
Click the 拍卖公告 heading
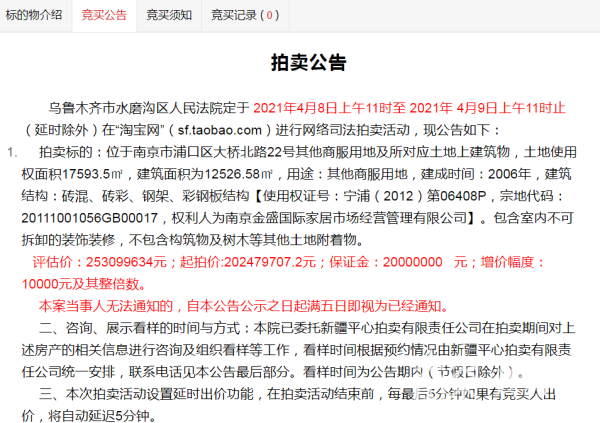click(308, 62)
